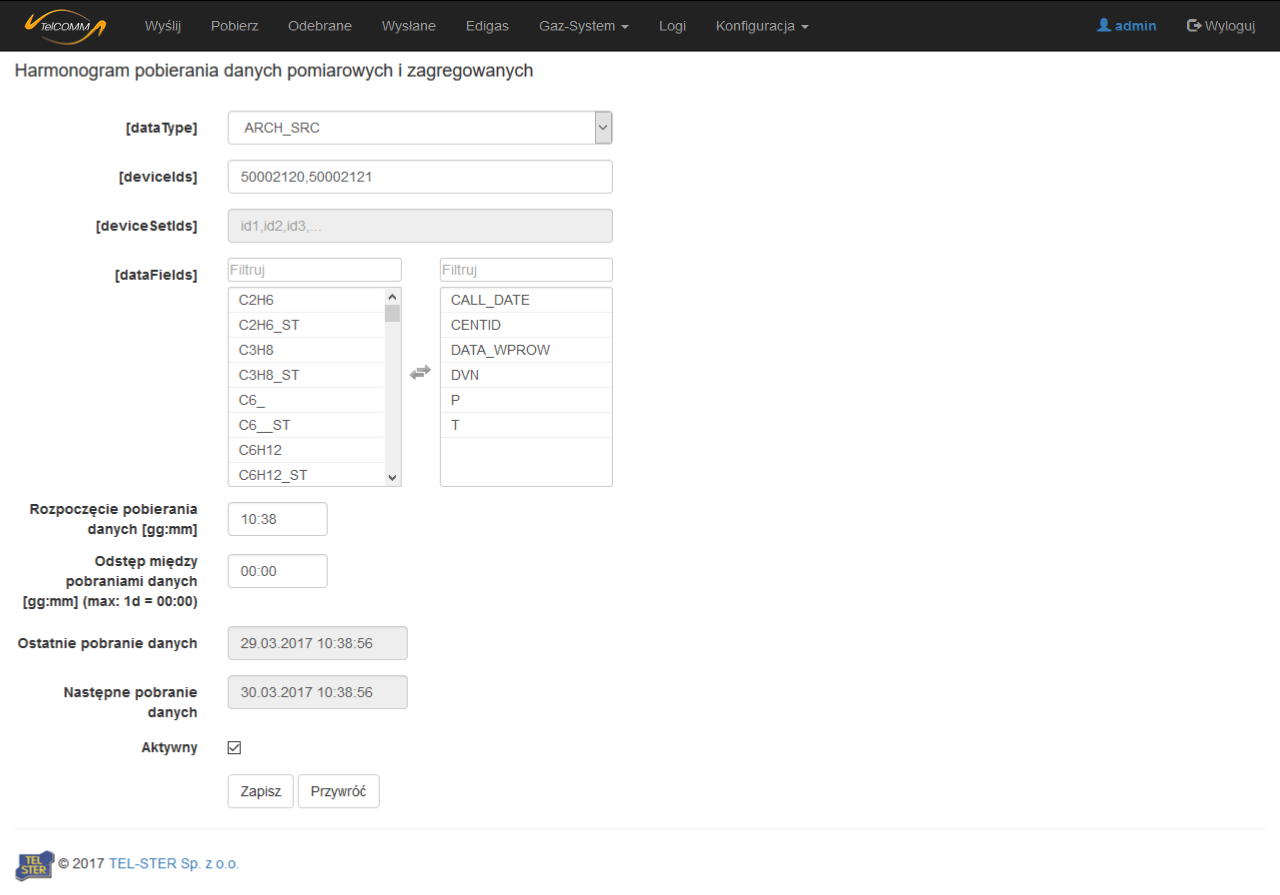This screenshot has width=1280, height=895.
Task: Open the Wyślij menu item
Action: pyautogui.click(x=163, y=26)
